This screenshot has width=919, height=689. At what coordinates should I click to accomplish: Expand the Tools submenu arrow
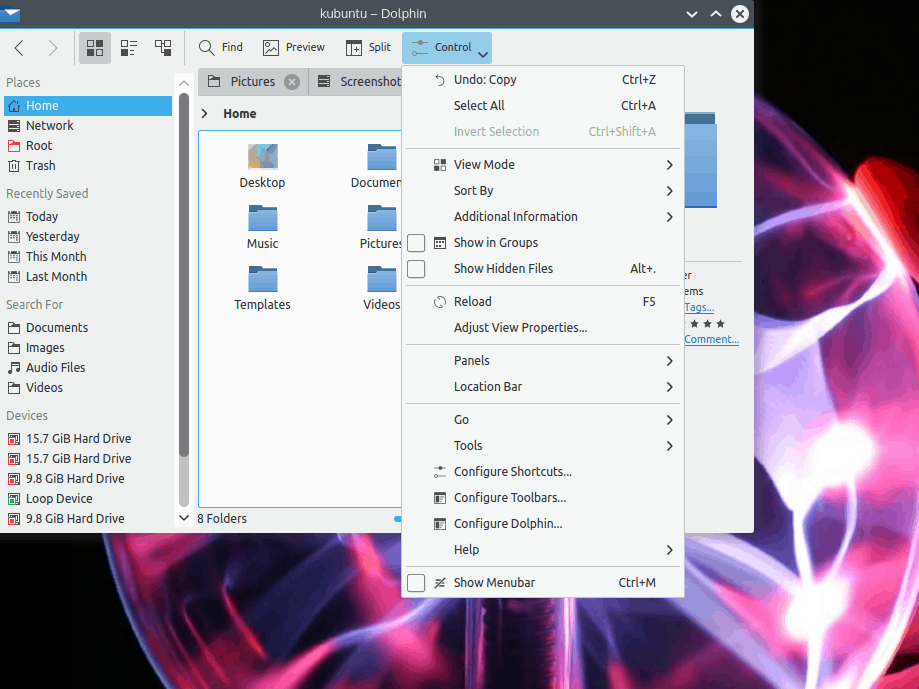coord(669,446)
